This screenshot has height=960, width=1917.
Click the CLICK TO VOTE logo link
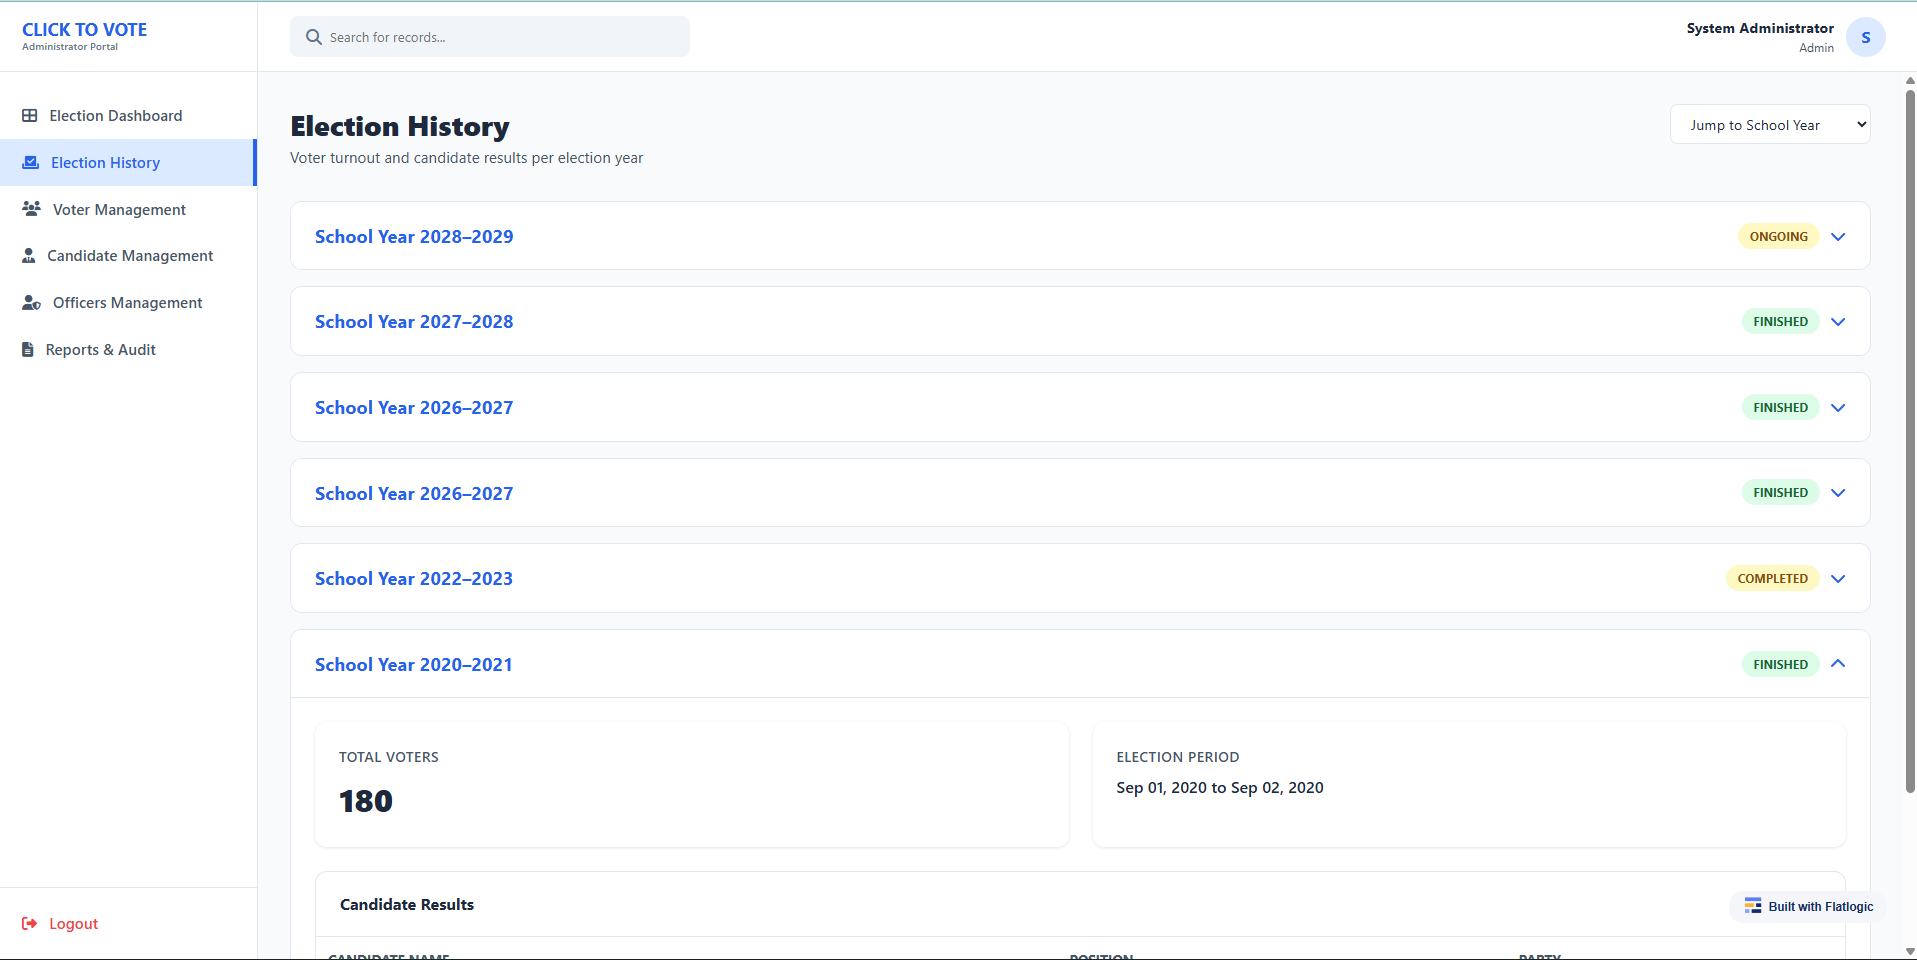pos(84,30)
